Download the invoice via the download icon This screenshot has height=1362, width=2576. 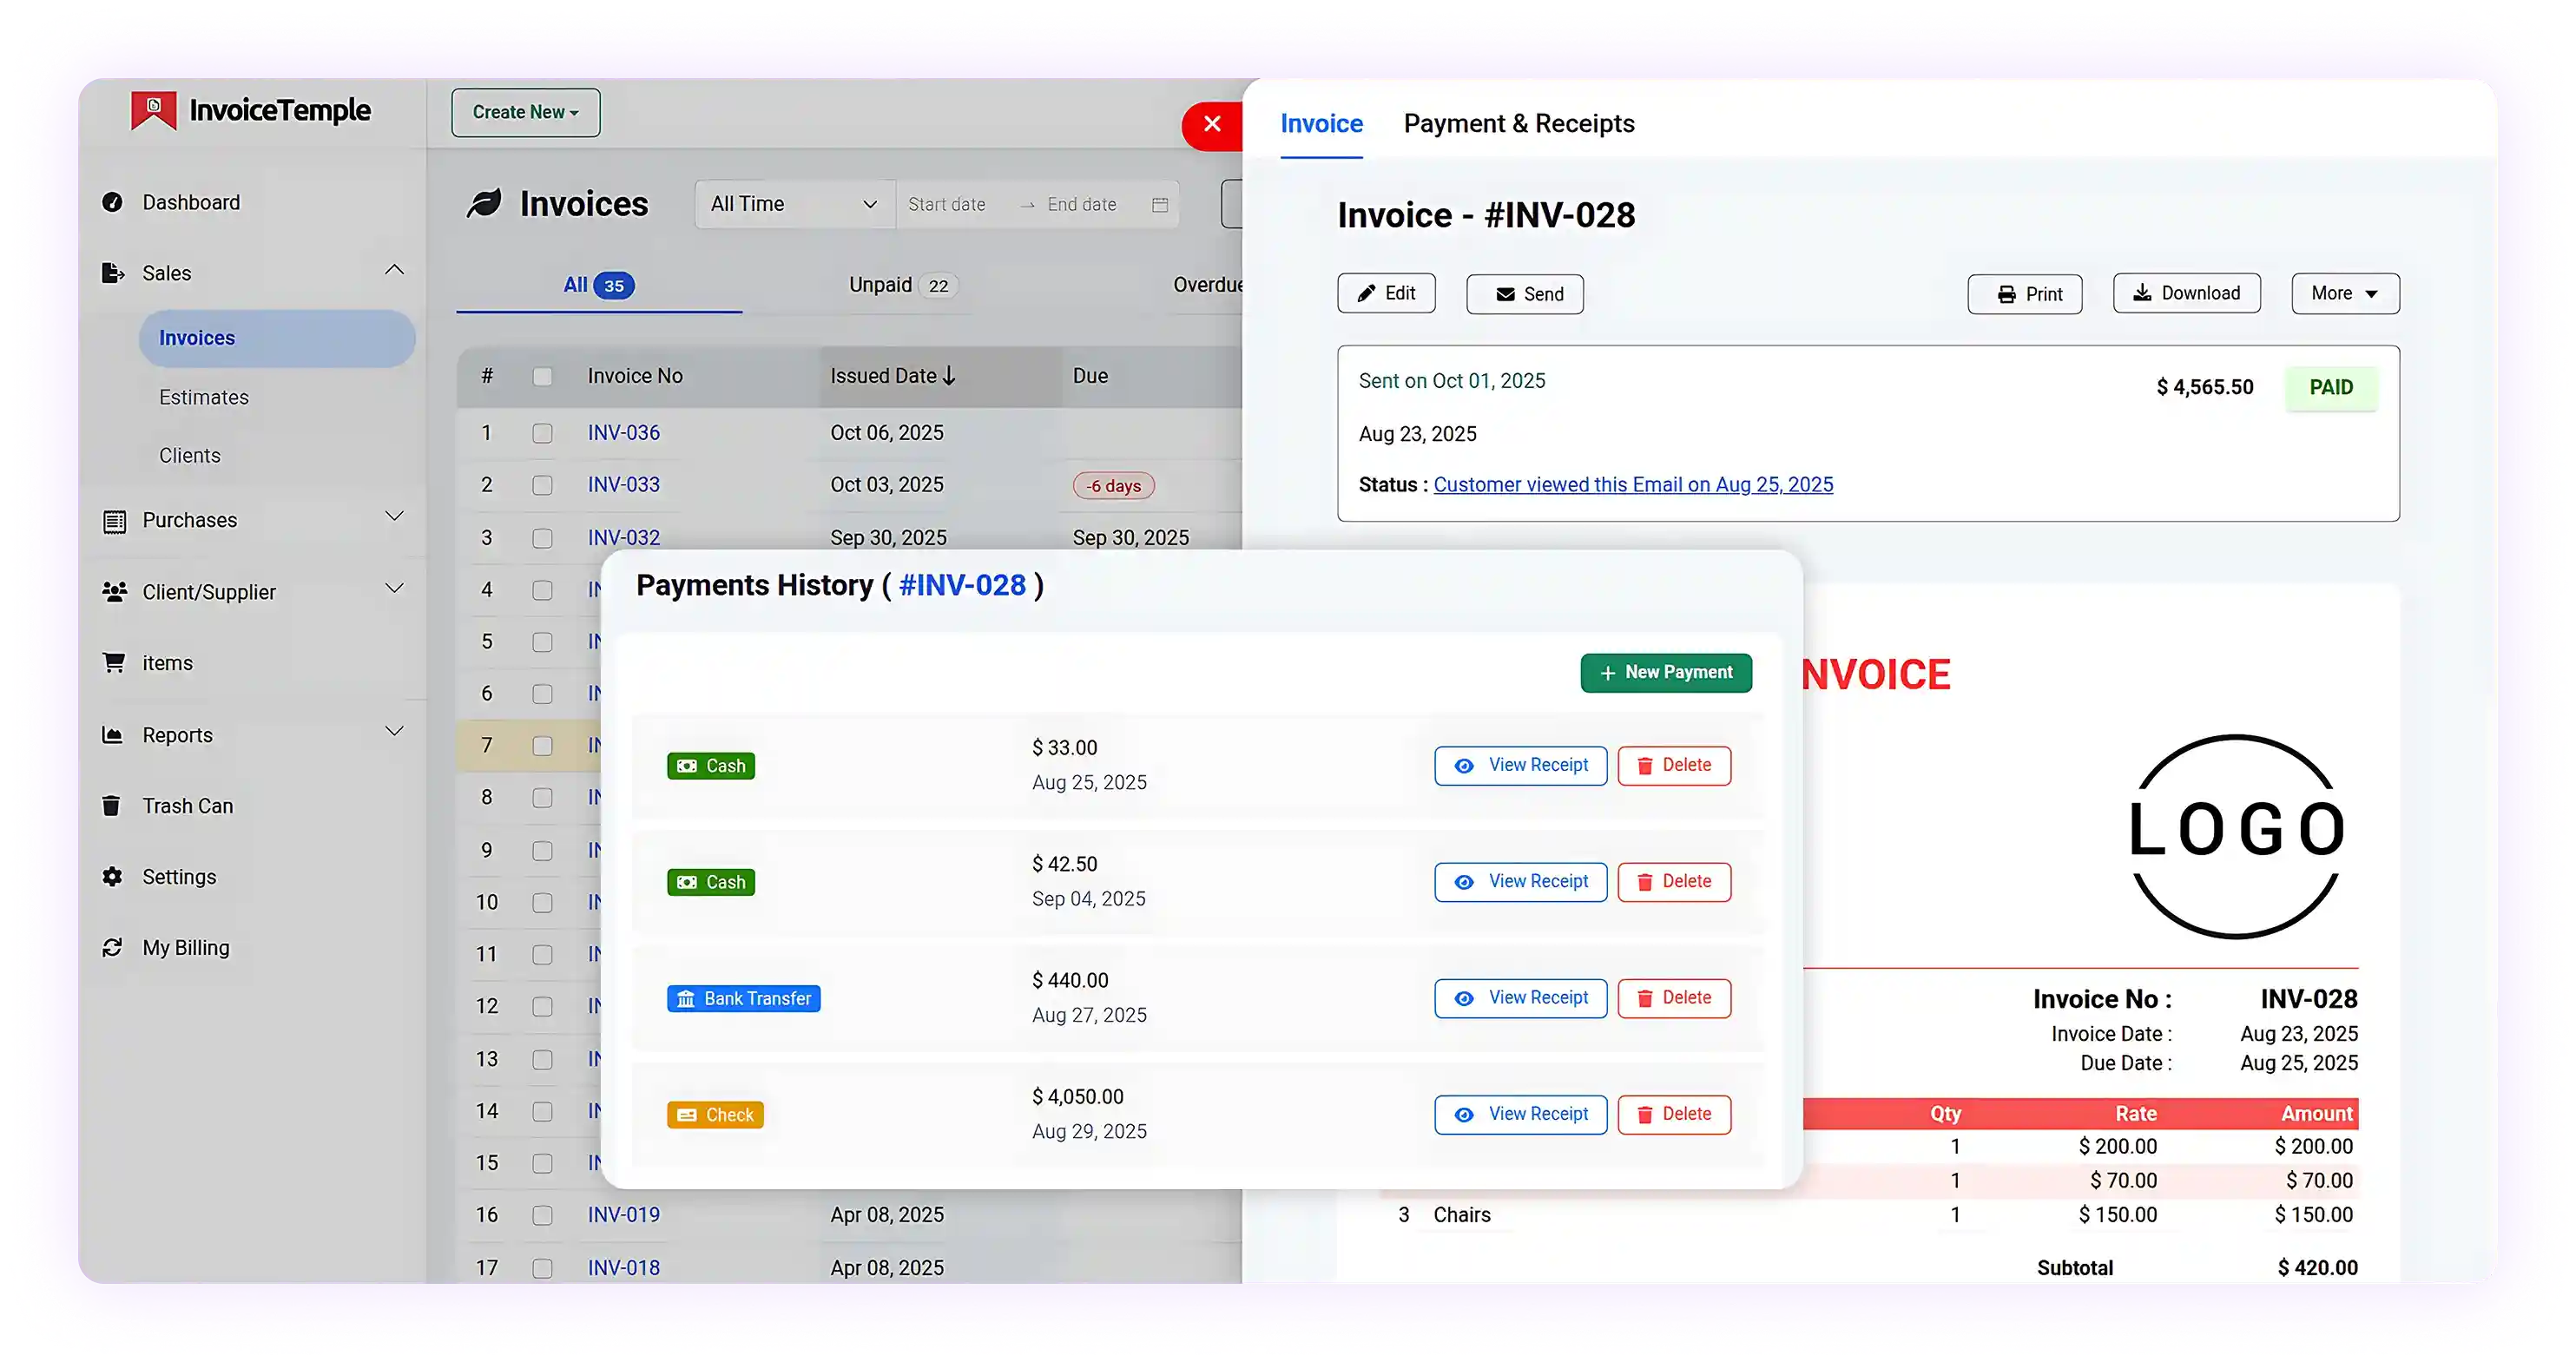coord(2142,292)
